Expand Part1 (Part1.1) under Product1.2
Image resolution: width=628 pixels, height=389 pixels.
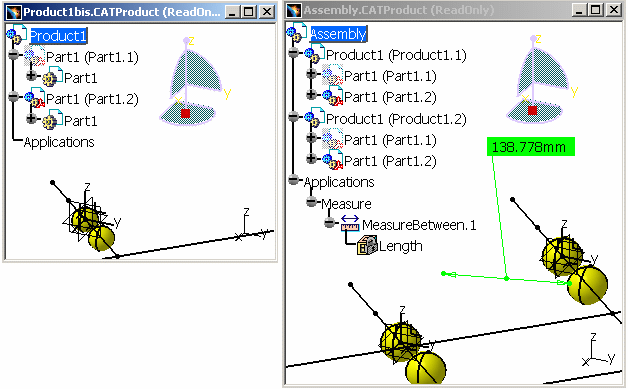311,137
